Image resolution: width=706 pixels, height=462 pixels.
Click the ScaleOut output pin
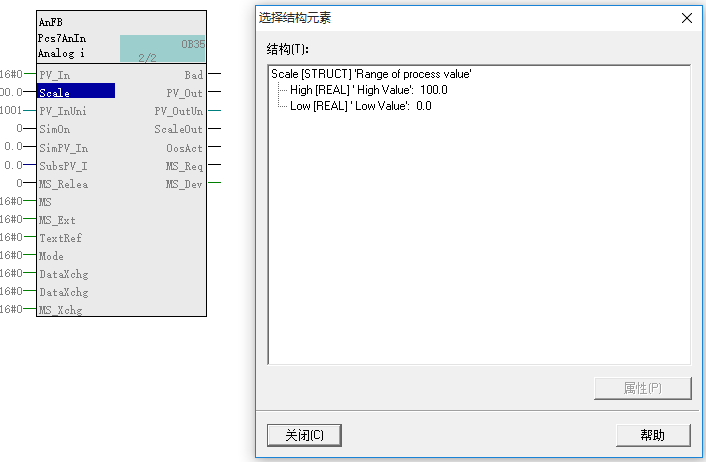click(x=178, y=129)
